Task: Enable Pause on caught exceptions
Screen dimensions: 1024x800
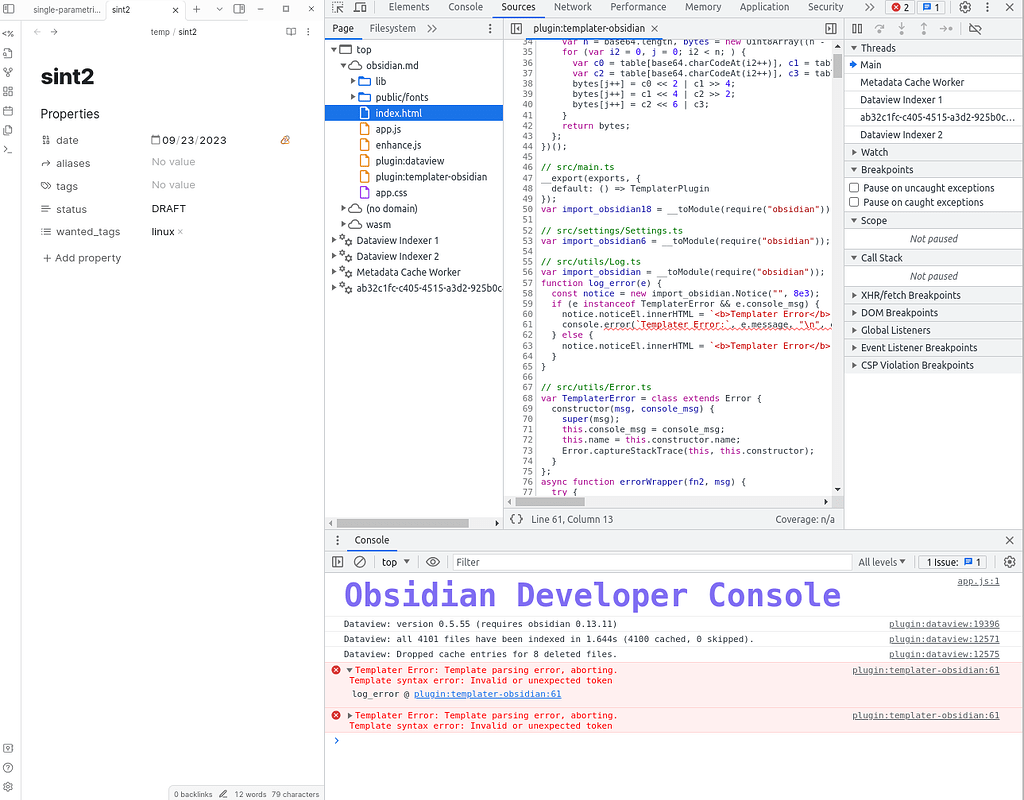Action: [856, 202]
